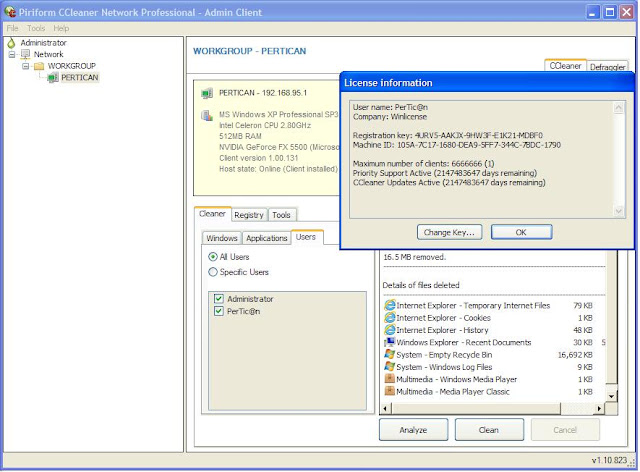Select the Users sub-tab
Screen dimensions: 640x472
pyautogui.click(x=306, y=237)
